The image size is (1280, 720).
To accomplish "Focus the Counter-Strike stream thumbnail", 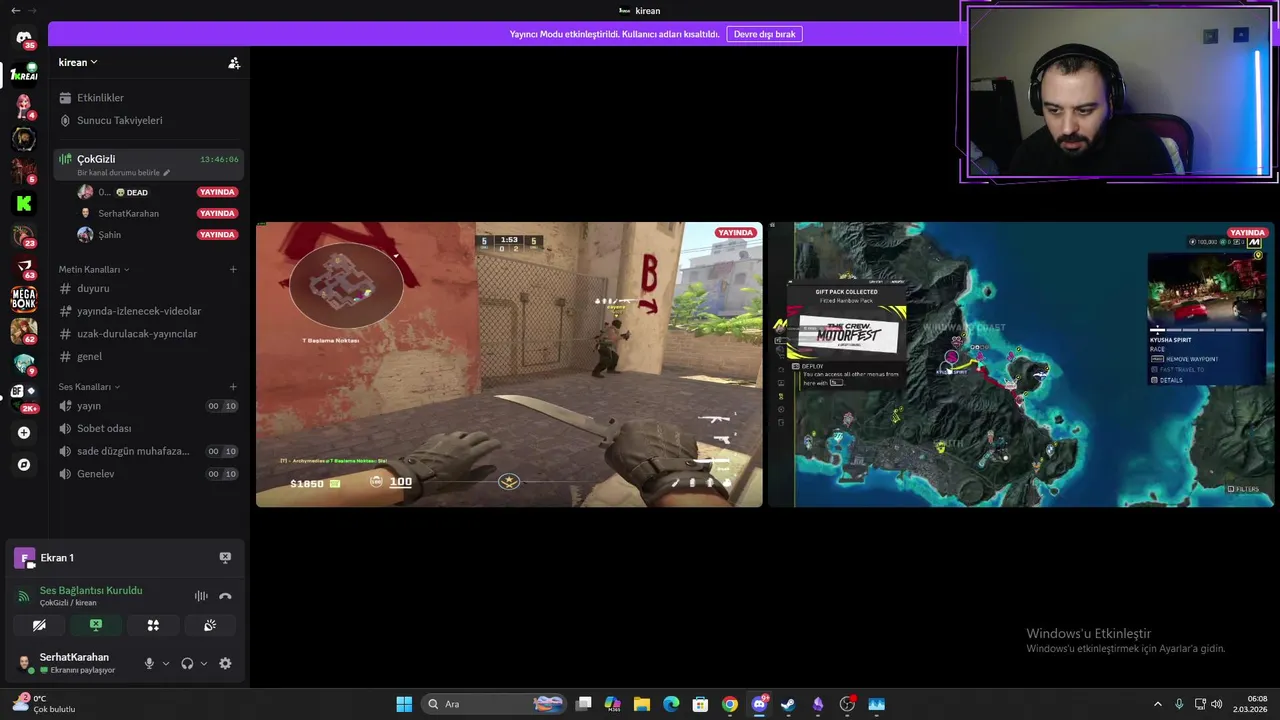I will point(509,365).
